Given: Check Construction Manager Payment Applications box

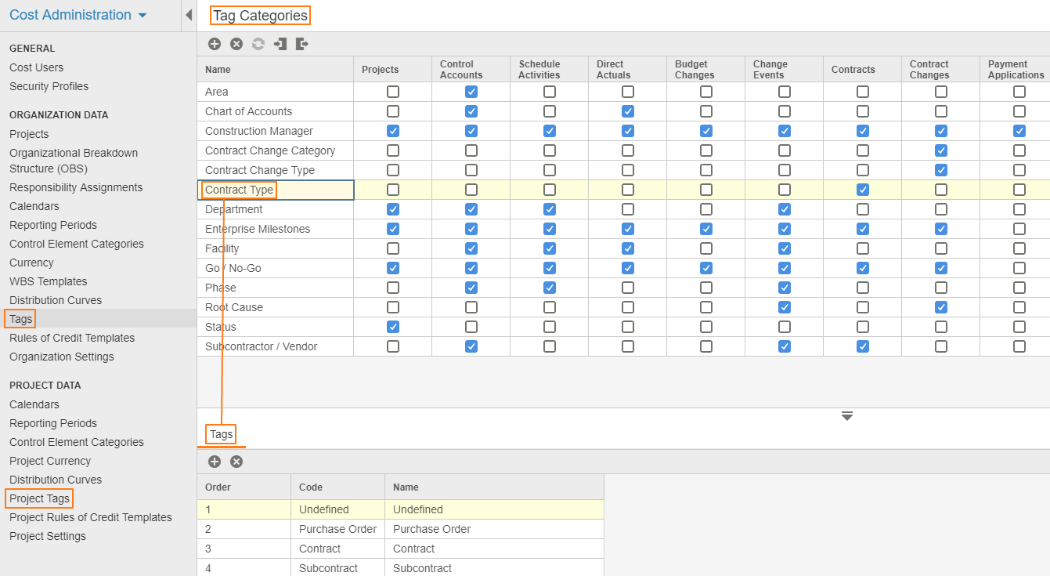Looking at the screenshot, I should 1019,131.
